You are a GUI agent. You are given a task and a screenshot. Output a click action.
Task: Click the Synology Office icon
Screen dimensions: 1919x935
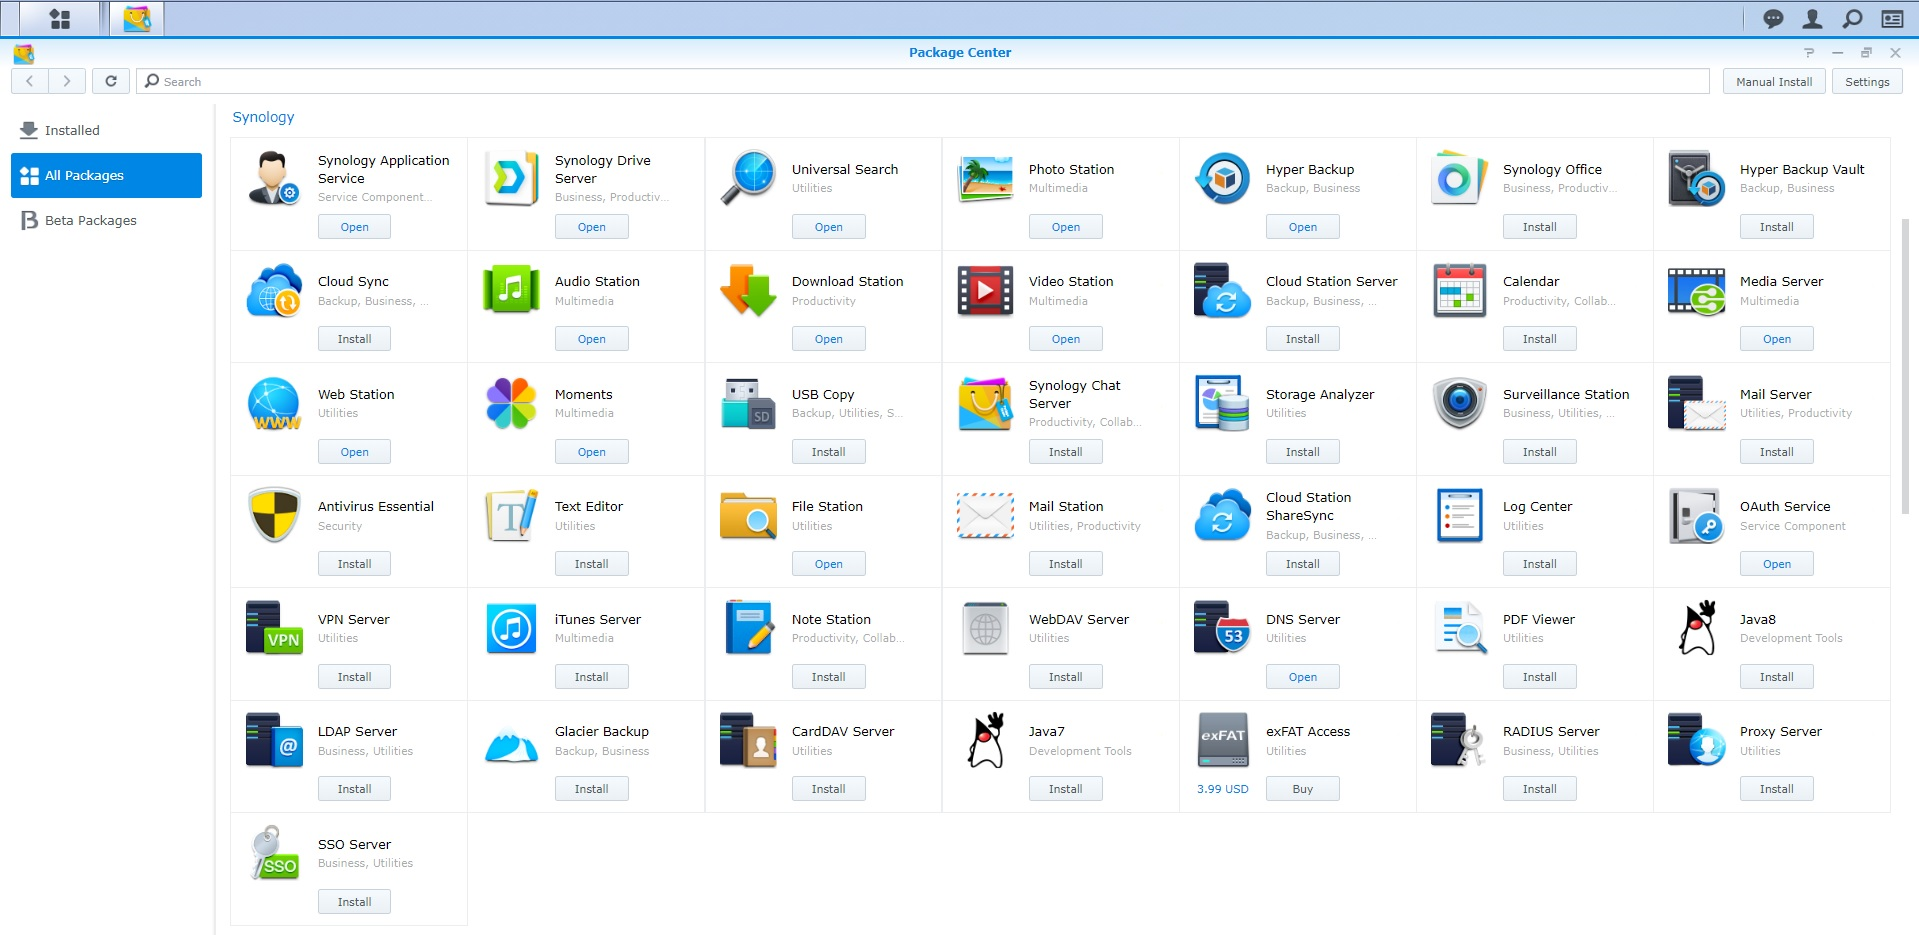[x=1459, y=178]
